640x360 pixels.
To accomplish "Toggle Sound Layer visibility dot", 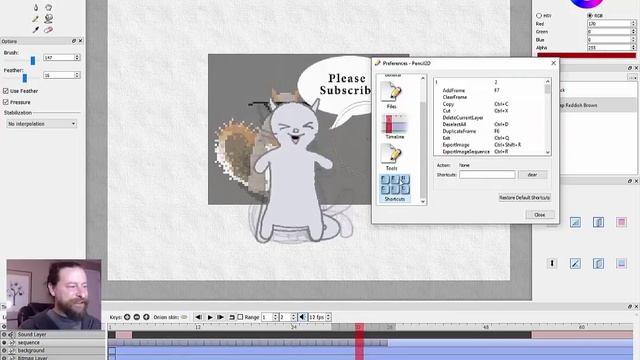I will [4, 334].
